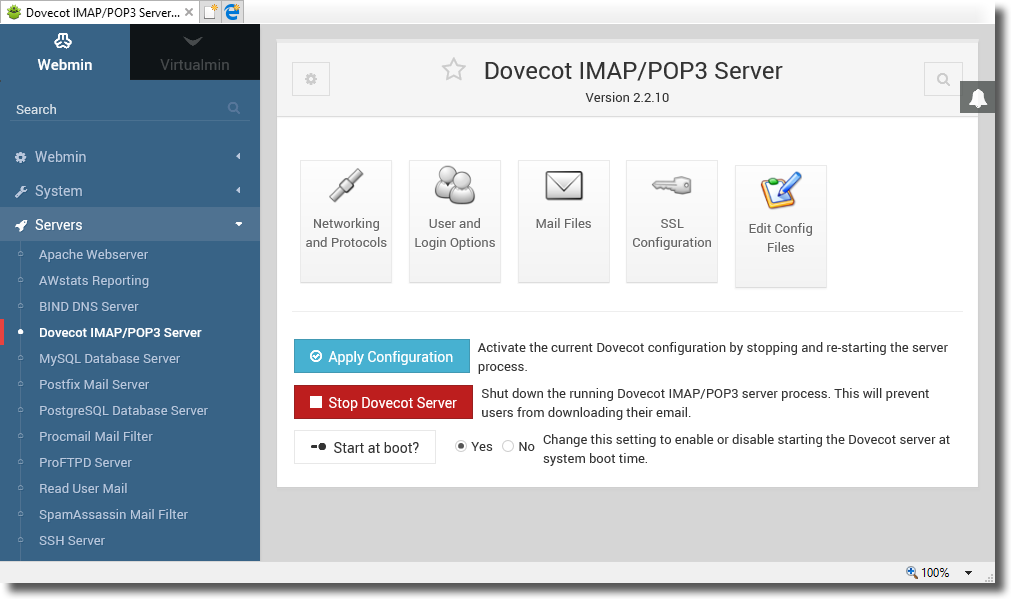
Task: Open Apache Webserver in sidebar
Action: coord(93,255)
